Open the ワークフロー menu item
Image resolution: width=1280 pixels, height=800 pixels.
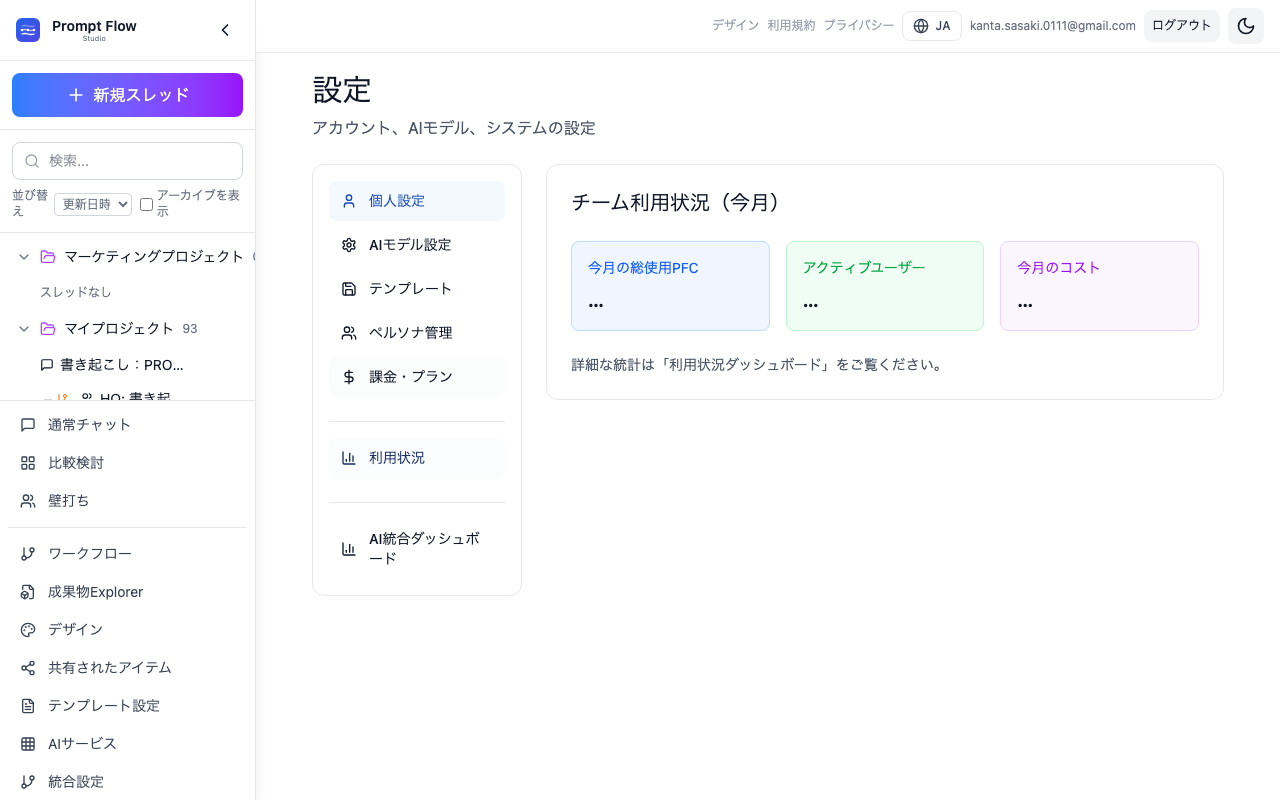point(127,554)
